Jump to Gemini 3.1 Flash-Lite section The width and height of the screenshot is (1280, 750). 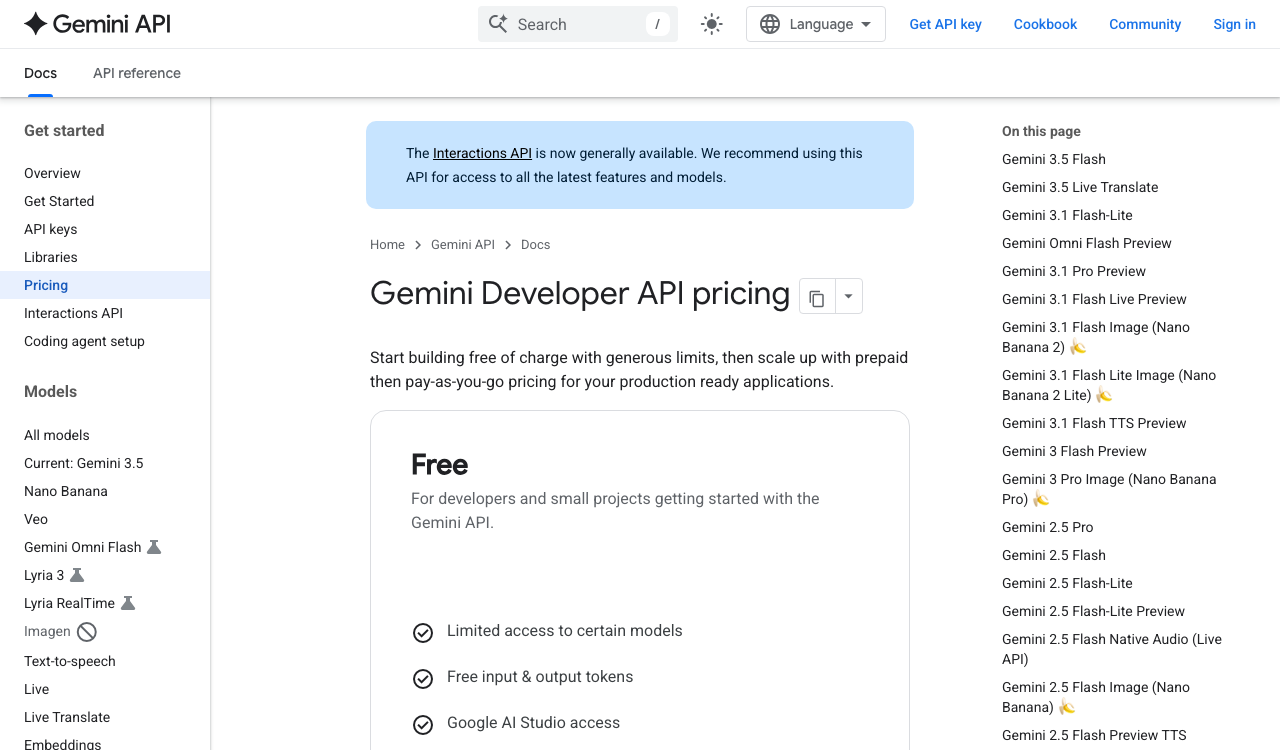pos(1067,215)
